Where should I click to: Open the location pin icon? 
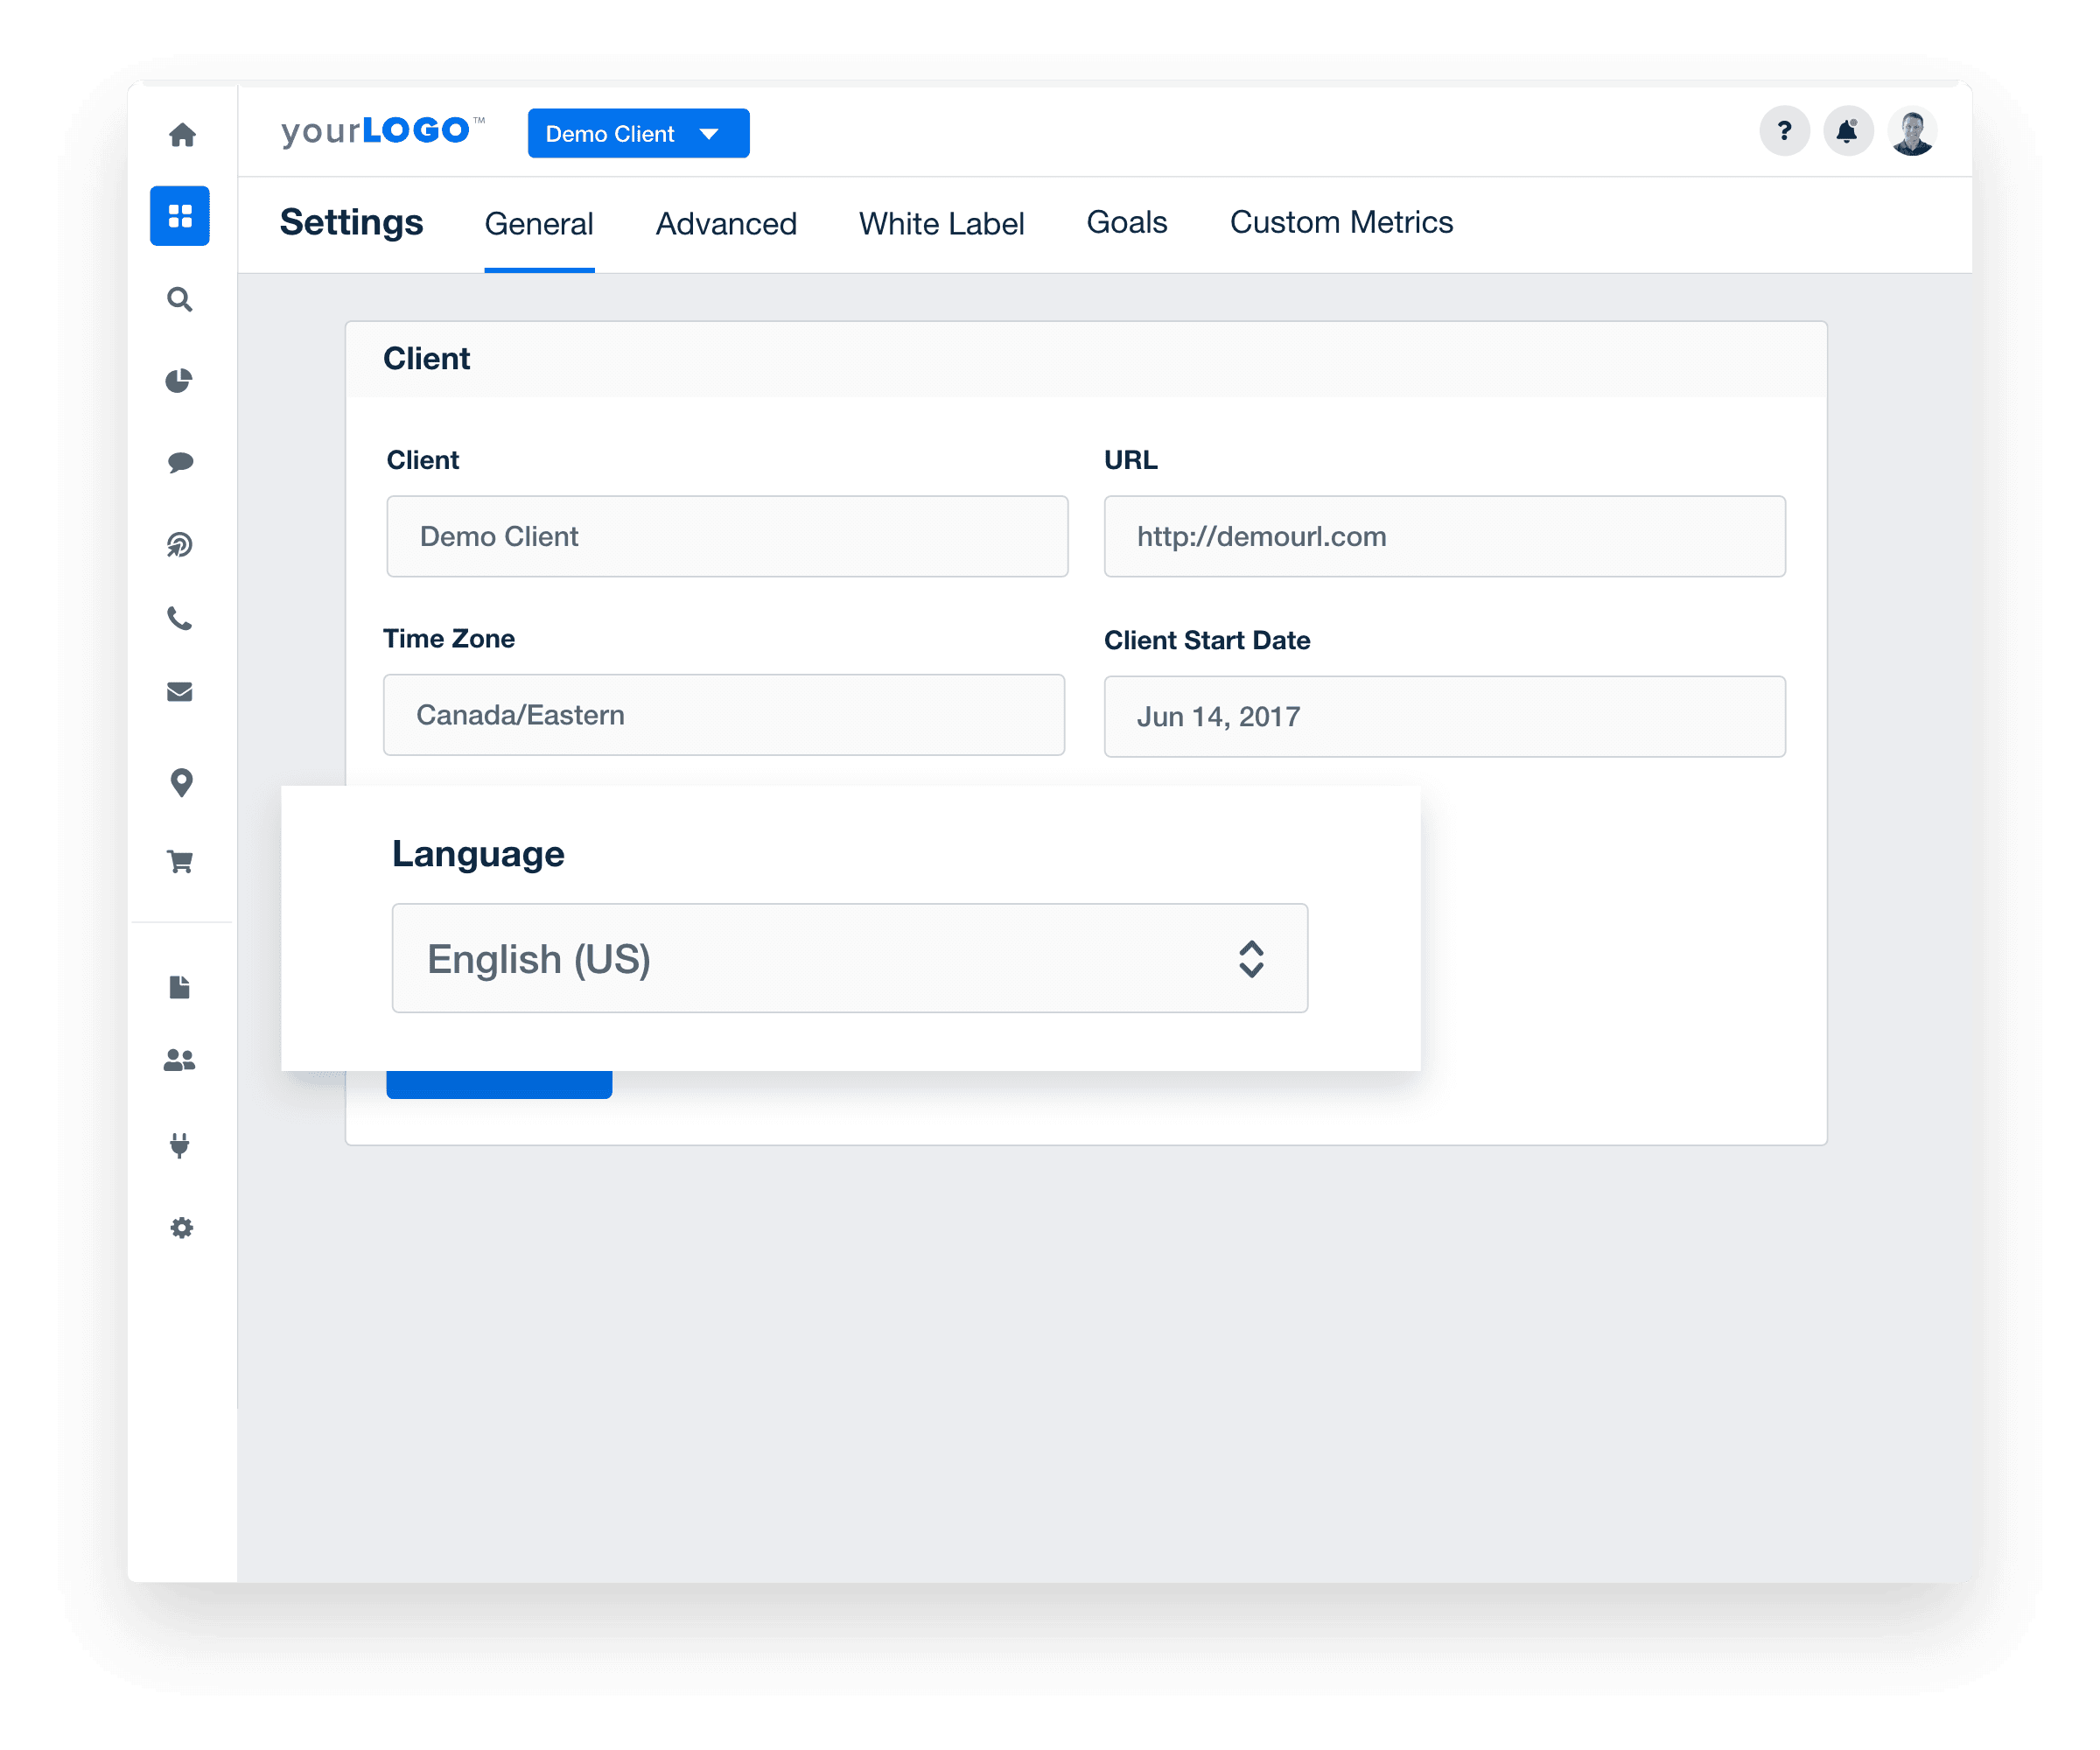pyautogui.click(x=181, y=784)
